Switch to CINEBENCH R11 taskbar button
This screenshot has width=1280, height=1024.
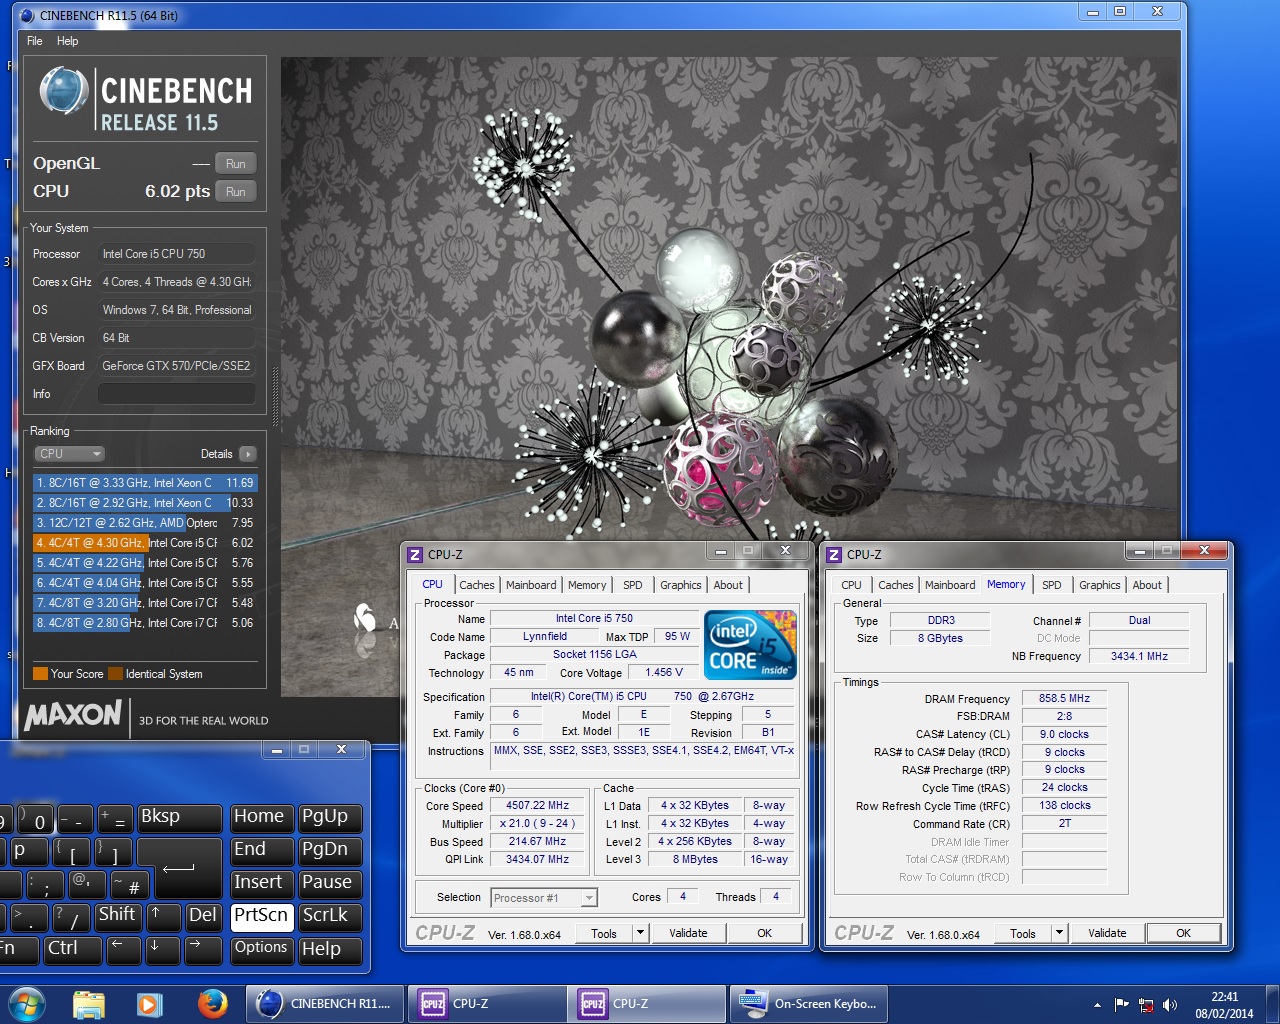pos(326,1003)
